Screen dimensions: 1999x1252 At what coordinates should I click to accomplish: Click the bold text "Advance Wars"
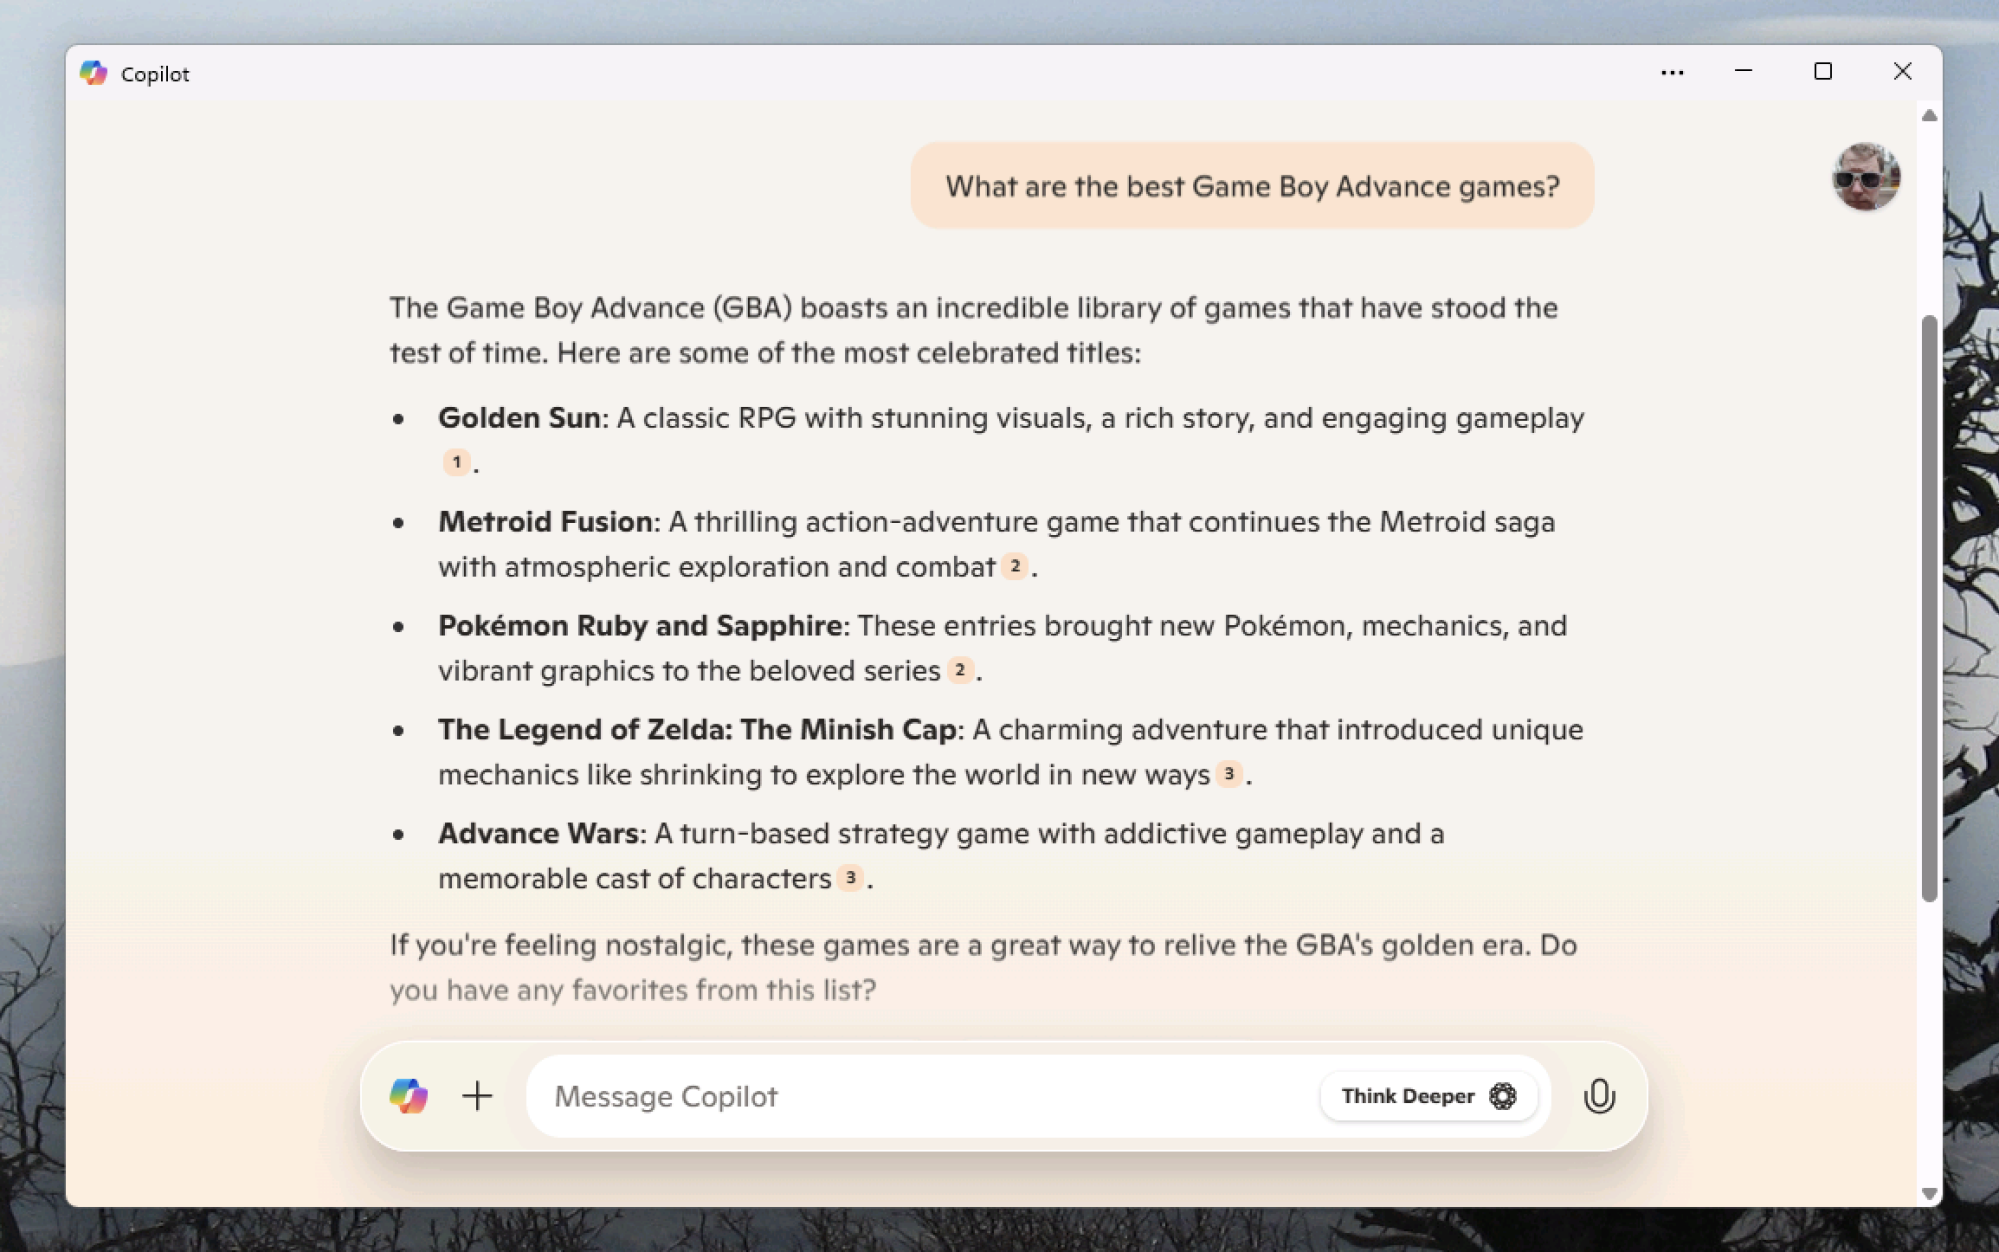pyautogui.click(x=538, y=834)
